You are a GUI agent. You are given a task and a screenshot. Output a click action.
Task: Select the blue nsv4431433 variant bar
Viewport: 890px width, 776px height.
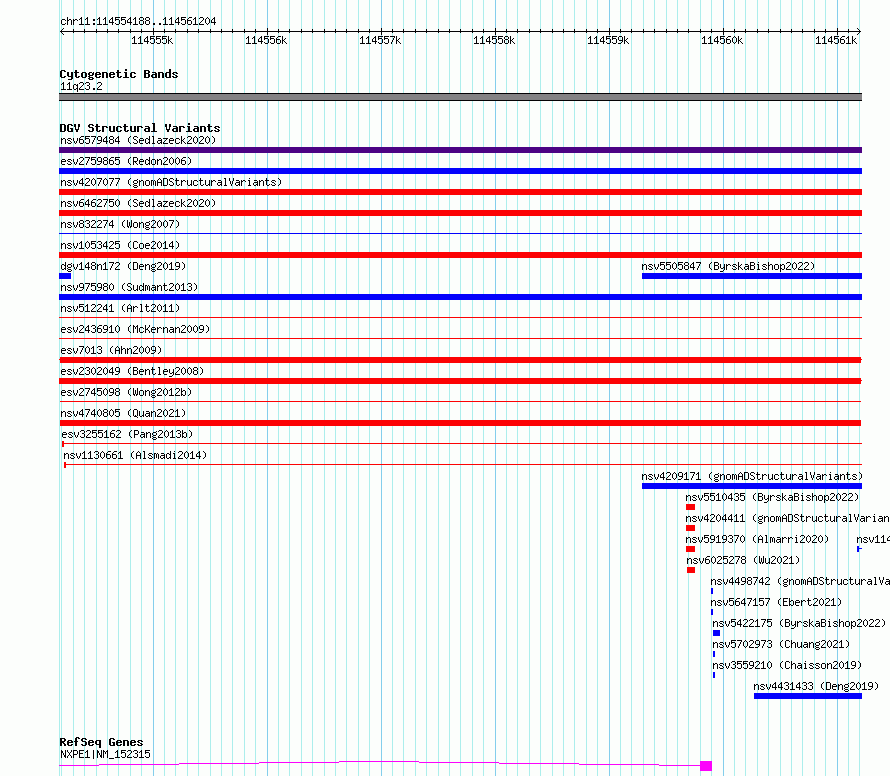pyautogui.click(x=808, y=697)
